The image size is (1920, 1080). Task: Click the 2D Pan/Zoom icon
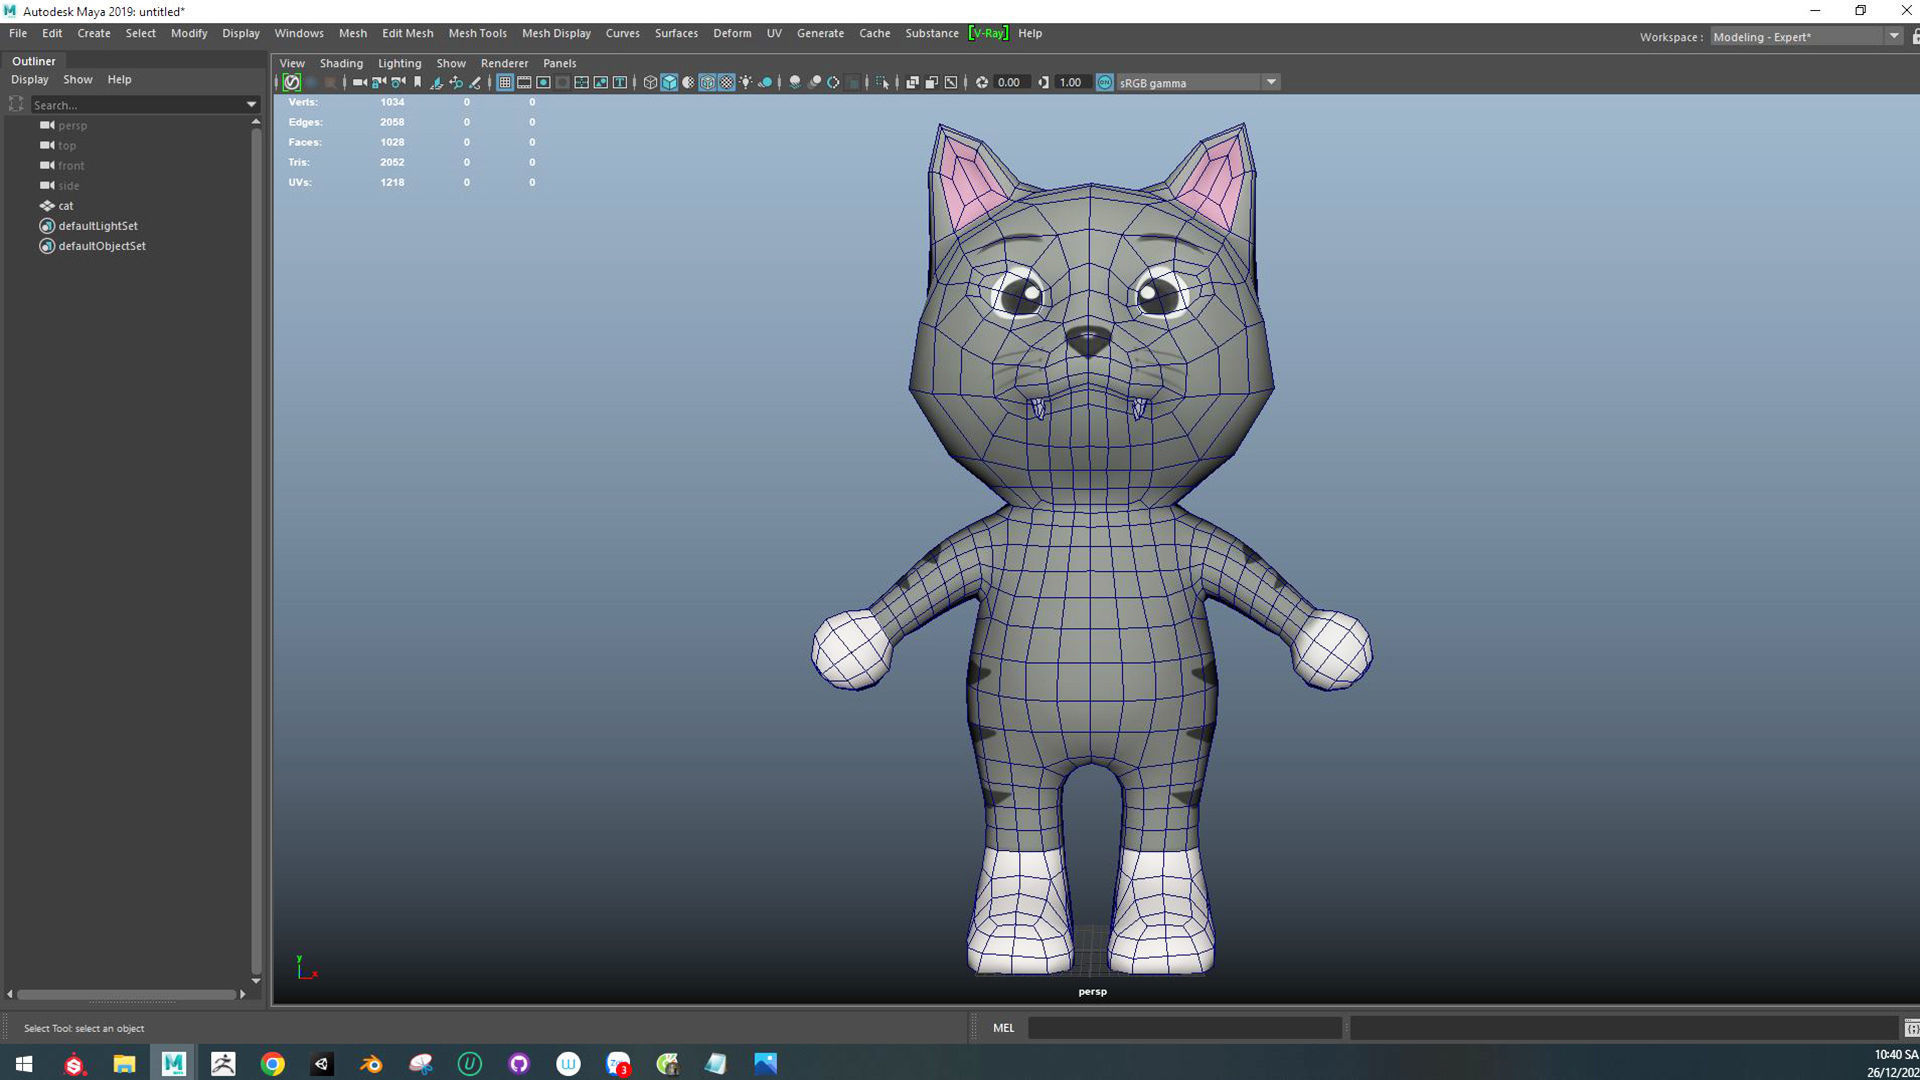(x=456, y=82)
